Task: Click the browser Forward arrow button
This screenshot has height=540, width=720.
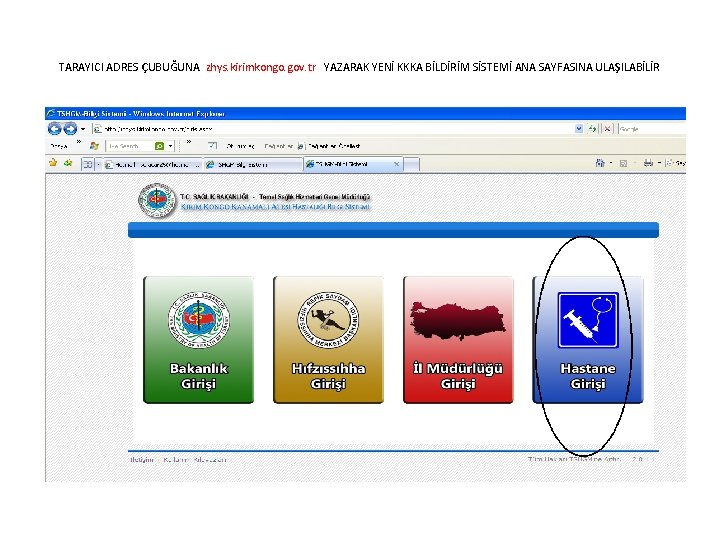Action: [x=70, y=129]
